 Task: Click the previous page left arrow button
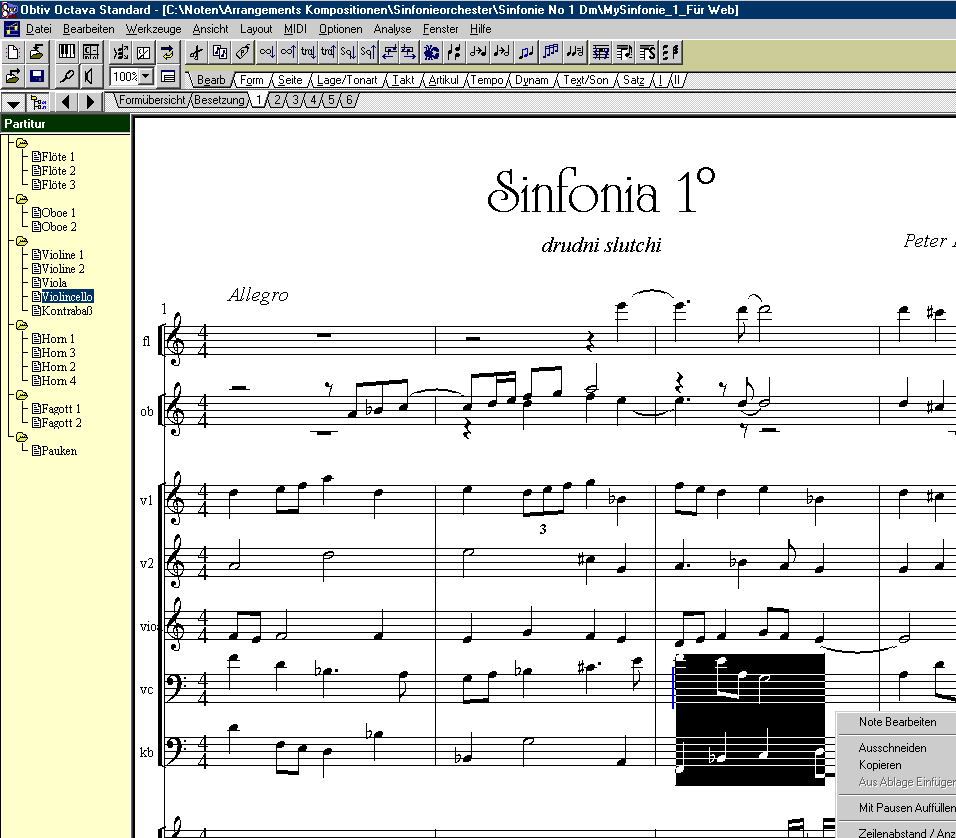click(x=66, y=101)
